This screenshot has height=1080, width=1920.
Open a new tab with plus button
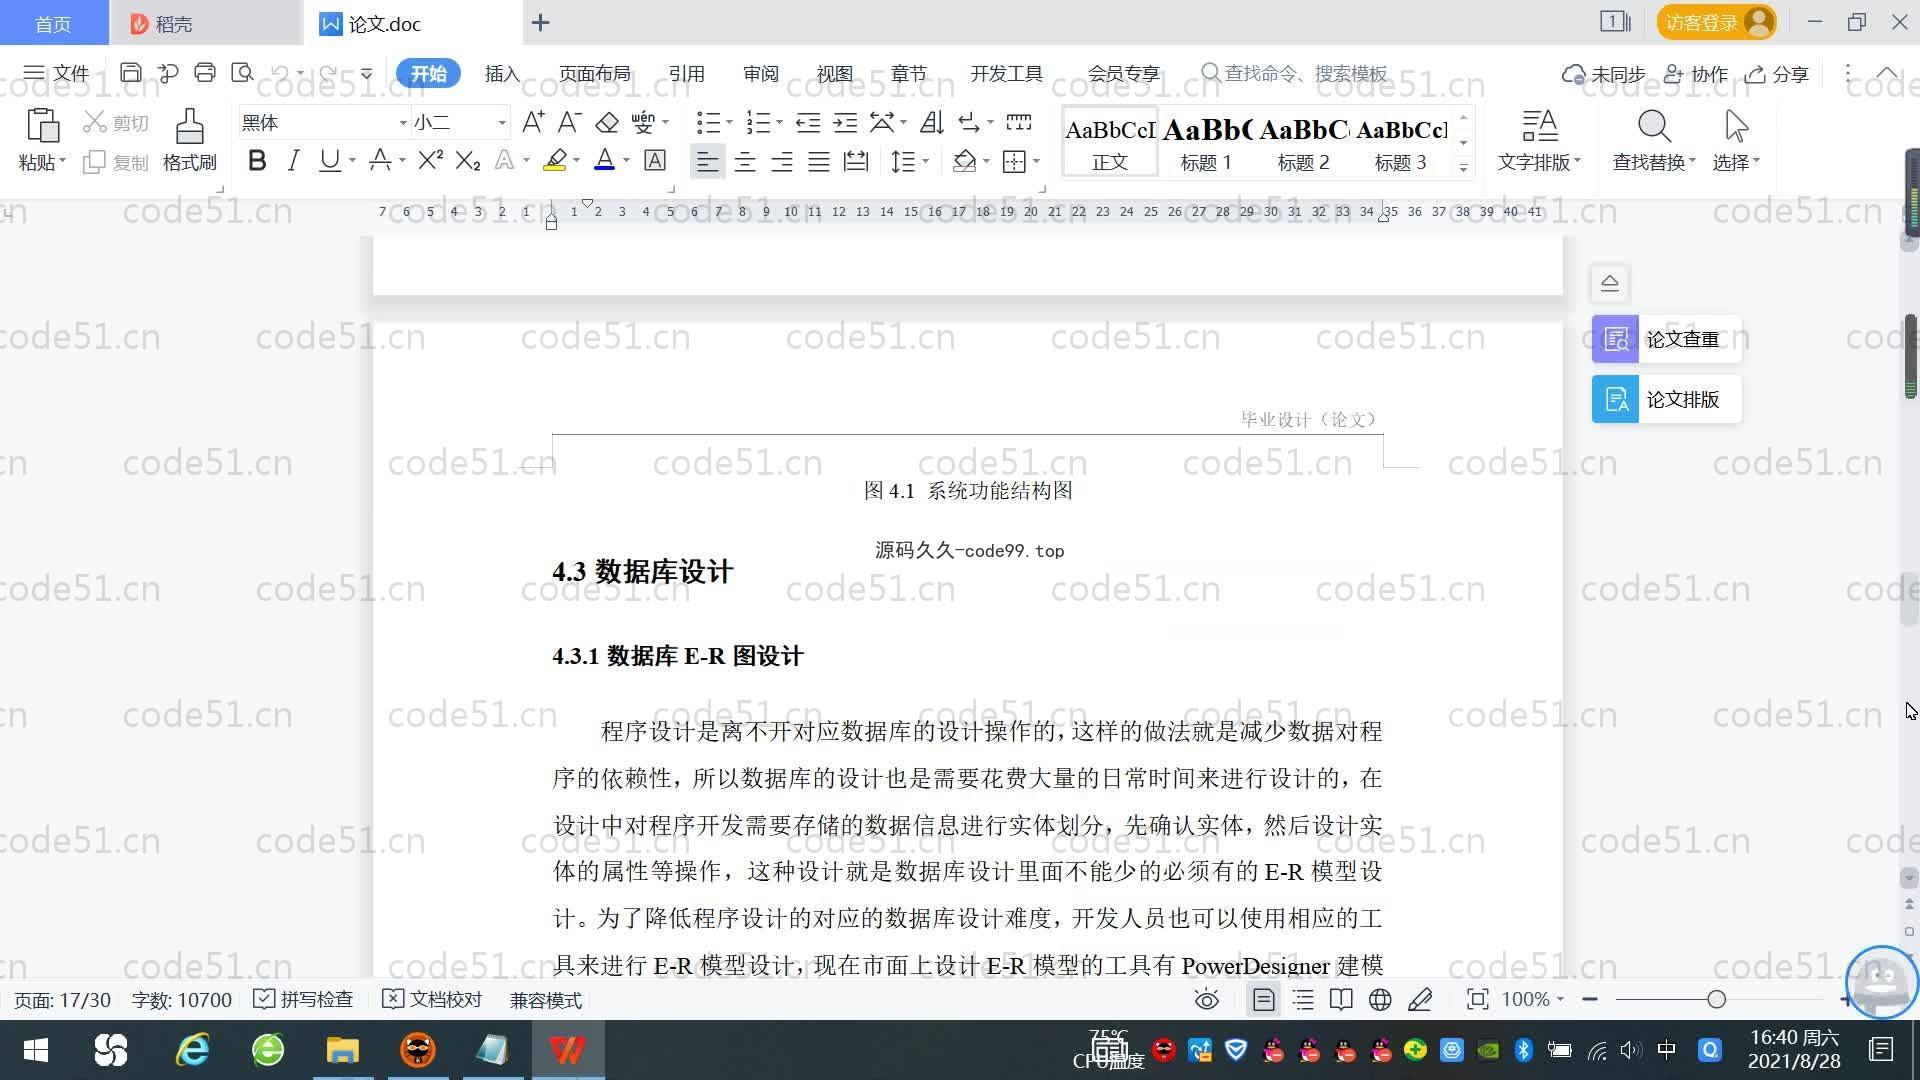click(540, 23)
